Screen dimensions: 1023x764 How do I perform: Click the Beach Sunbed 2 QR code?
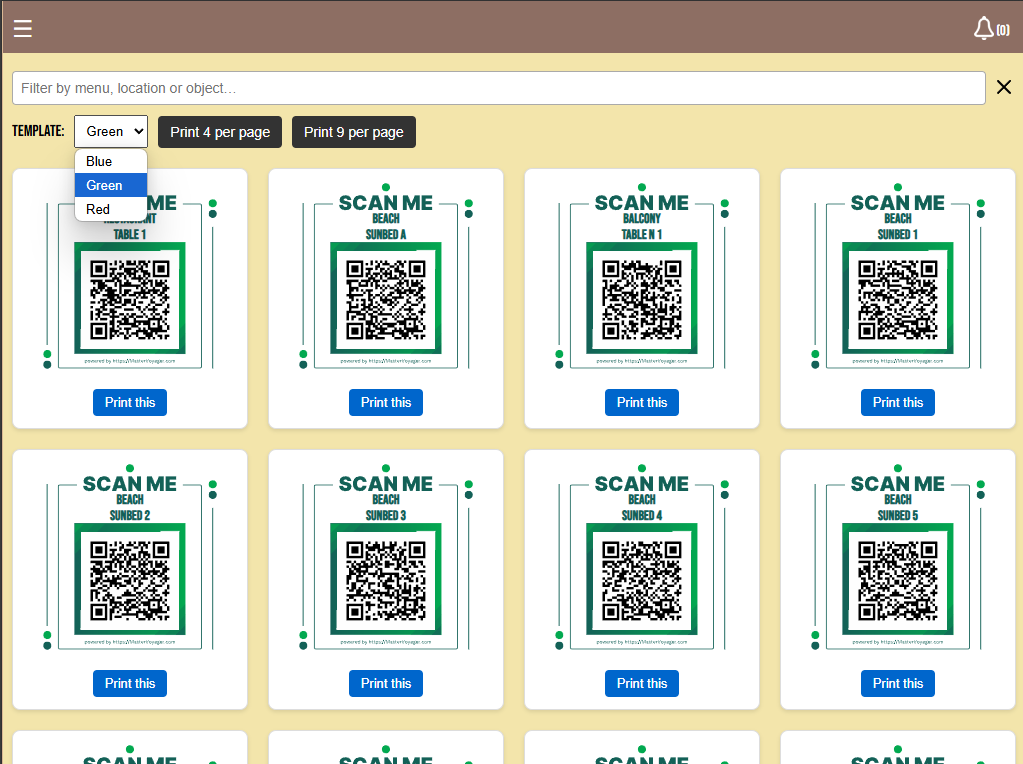[130, 579]
